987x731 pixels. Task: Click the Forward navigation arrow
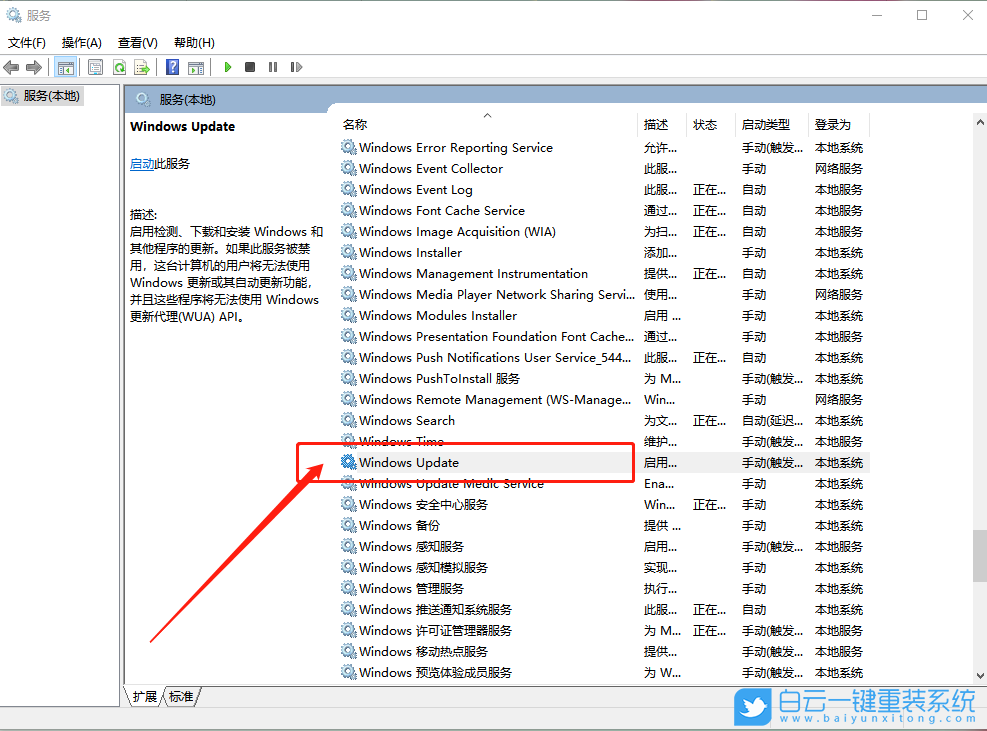point(36,67)
